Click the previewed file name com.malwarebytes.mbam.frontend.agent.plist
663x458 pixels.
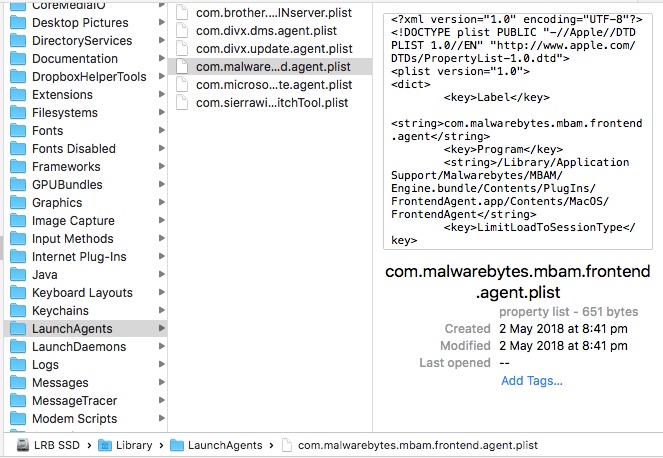pos(518,282)
